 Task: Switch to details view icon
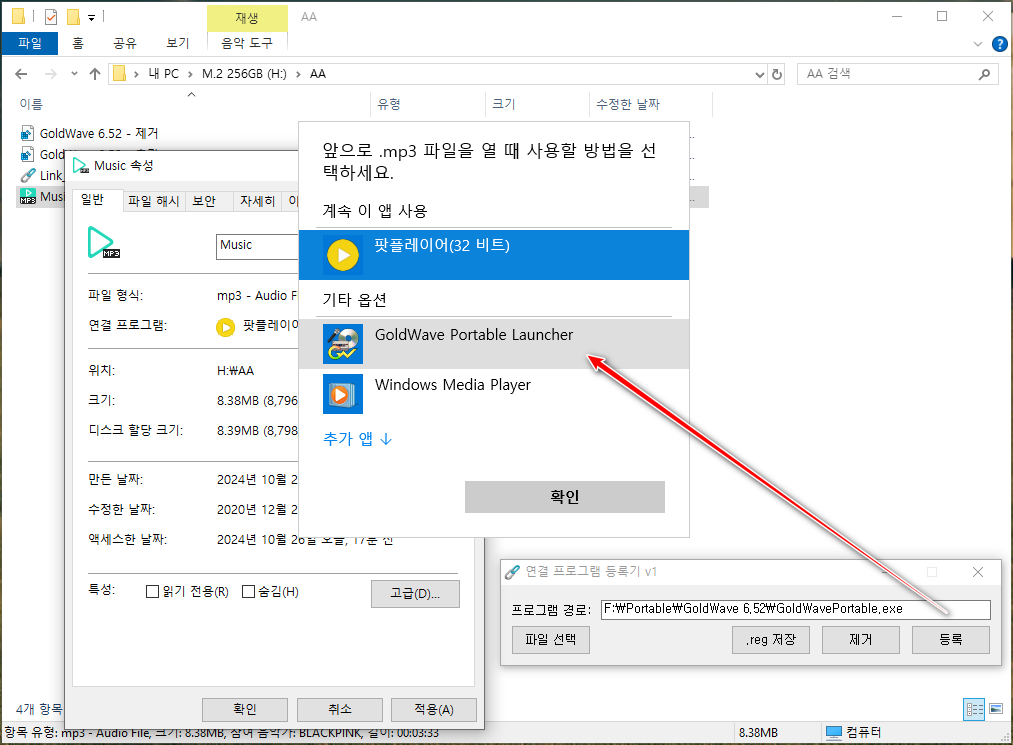[x=974, y=709]
